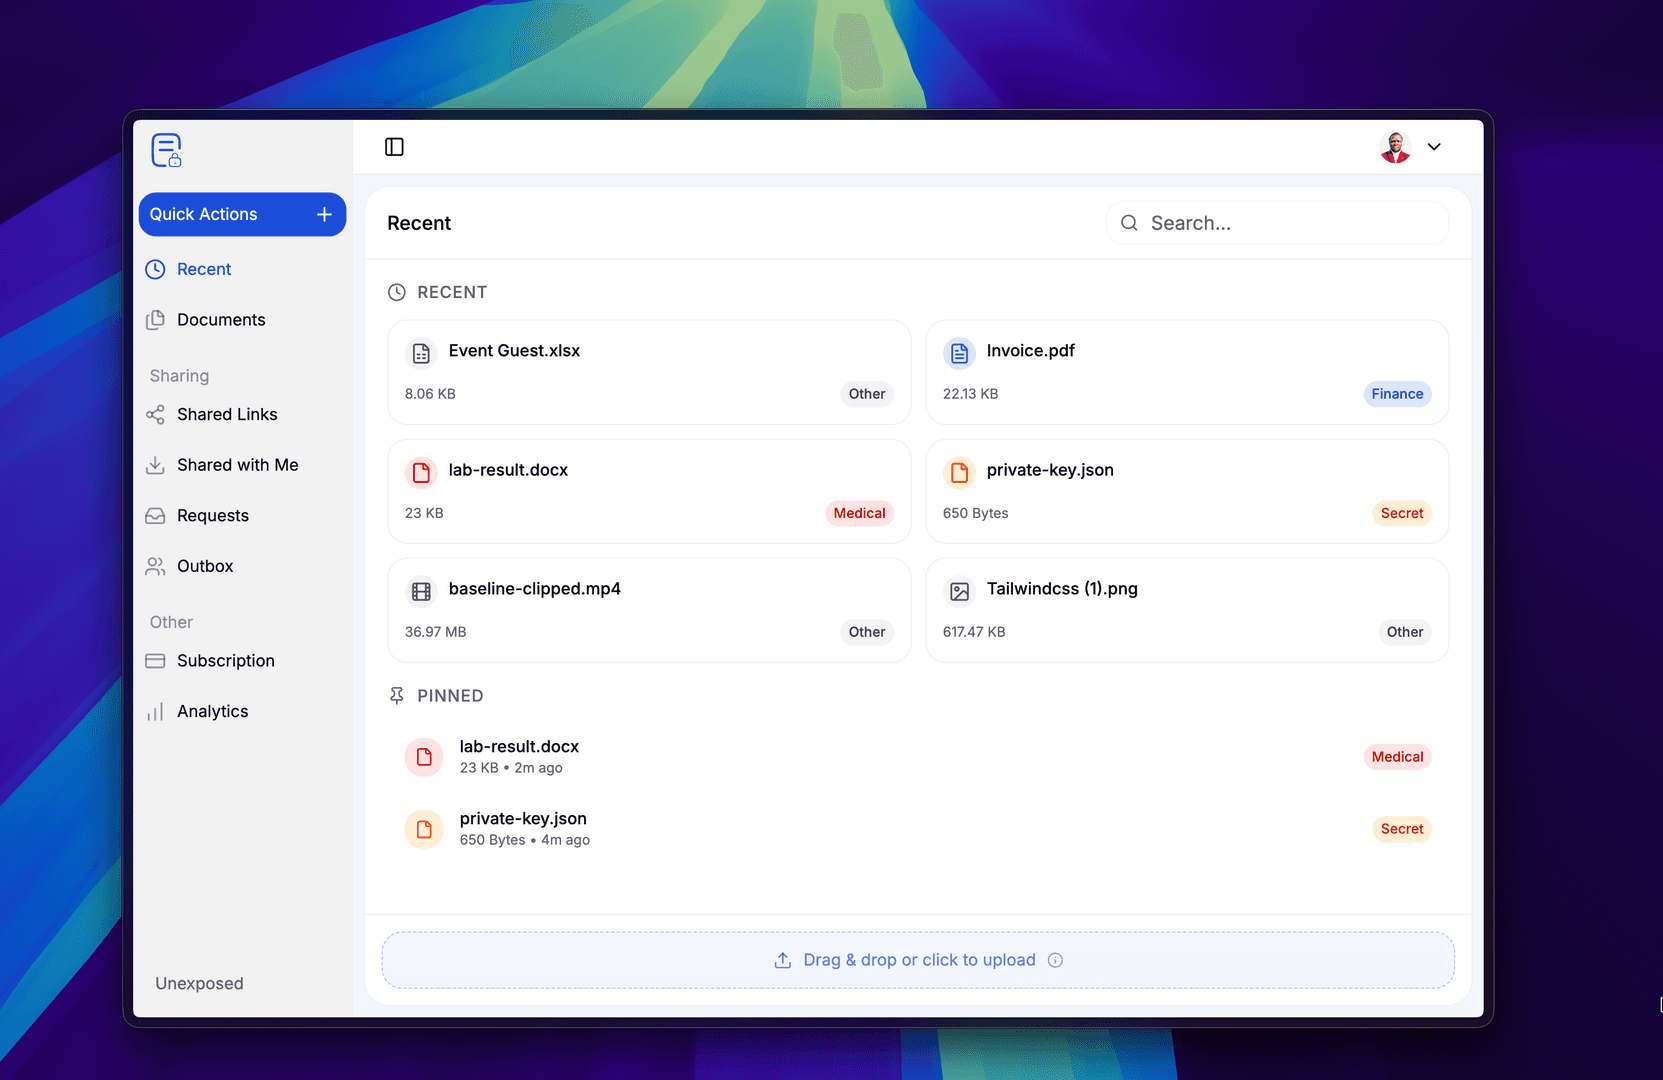Click the 617.47 KB size text
This screenshot has width=1663, height=1080.
click(x=974, y=632)
